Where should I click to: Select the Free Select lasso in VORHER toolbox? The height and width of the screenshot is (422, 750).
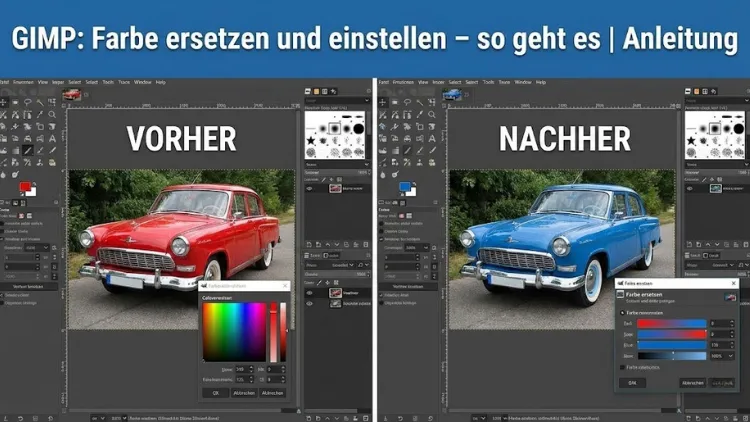click(28, 102)
